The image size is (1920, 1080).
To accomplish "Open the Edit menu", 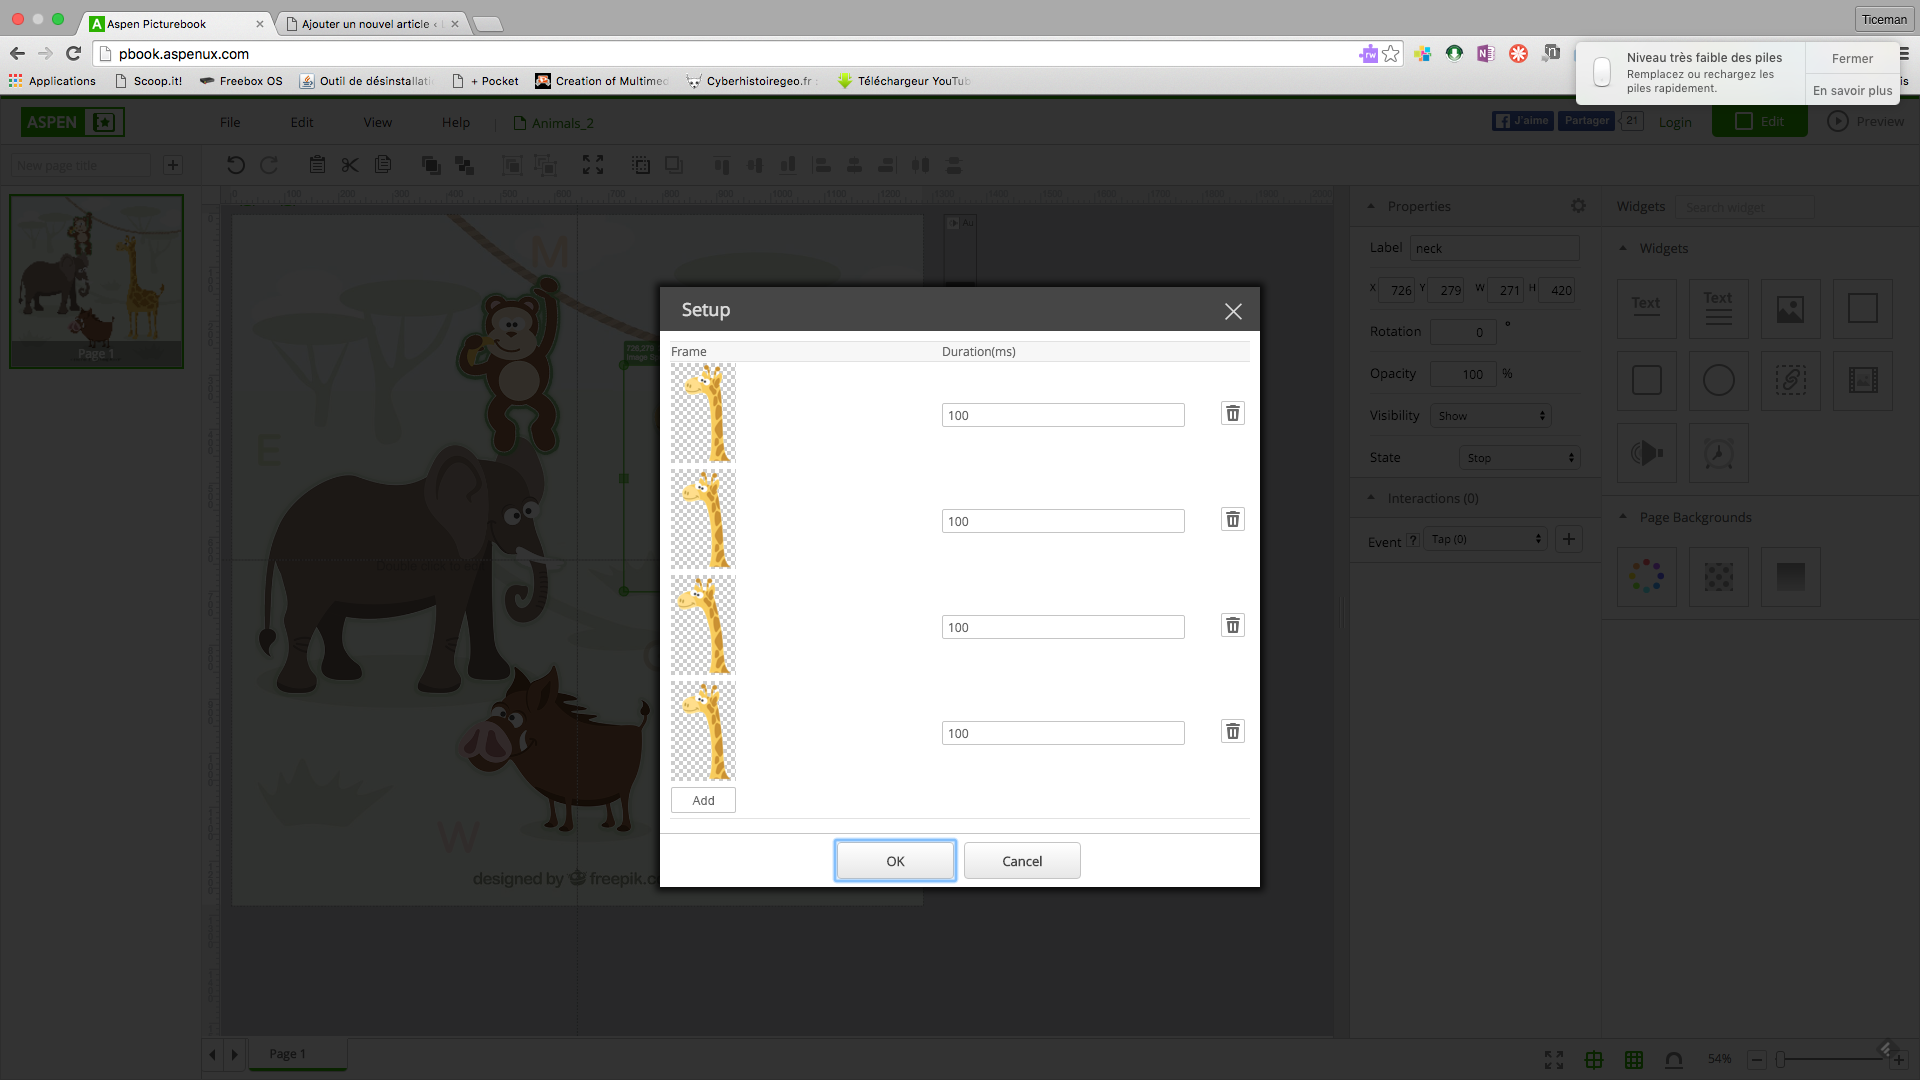I will click(x=302, y=122).
